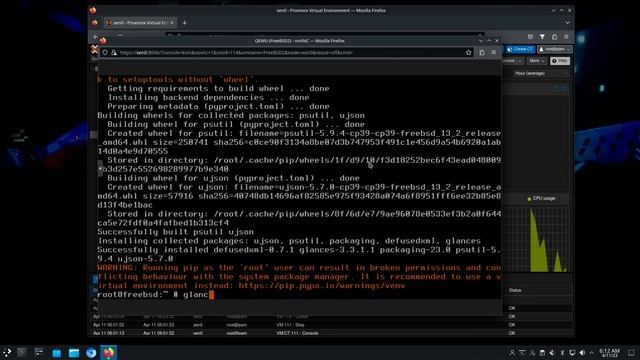Open the noVNC window hamburger menu
Screen dimensions: 640x360
(x=493, y=52)
